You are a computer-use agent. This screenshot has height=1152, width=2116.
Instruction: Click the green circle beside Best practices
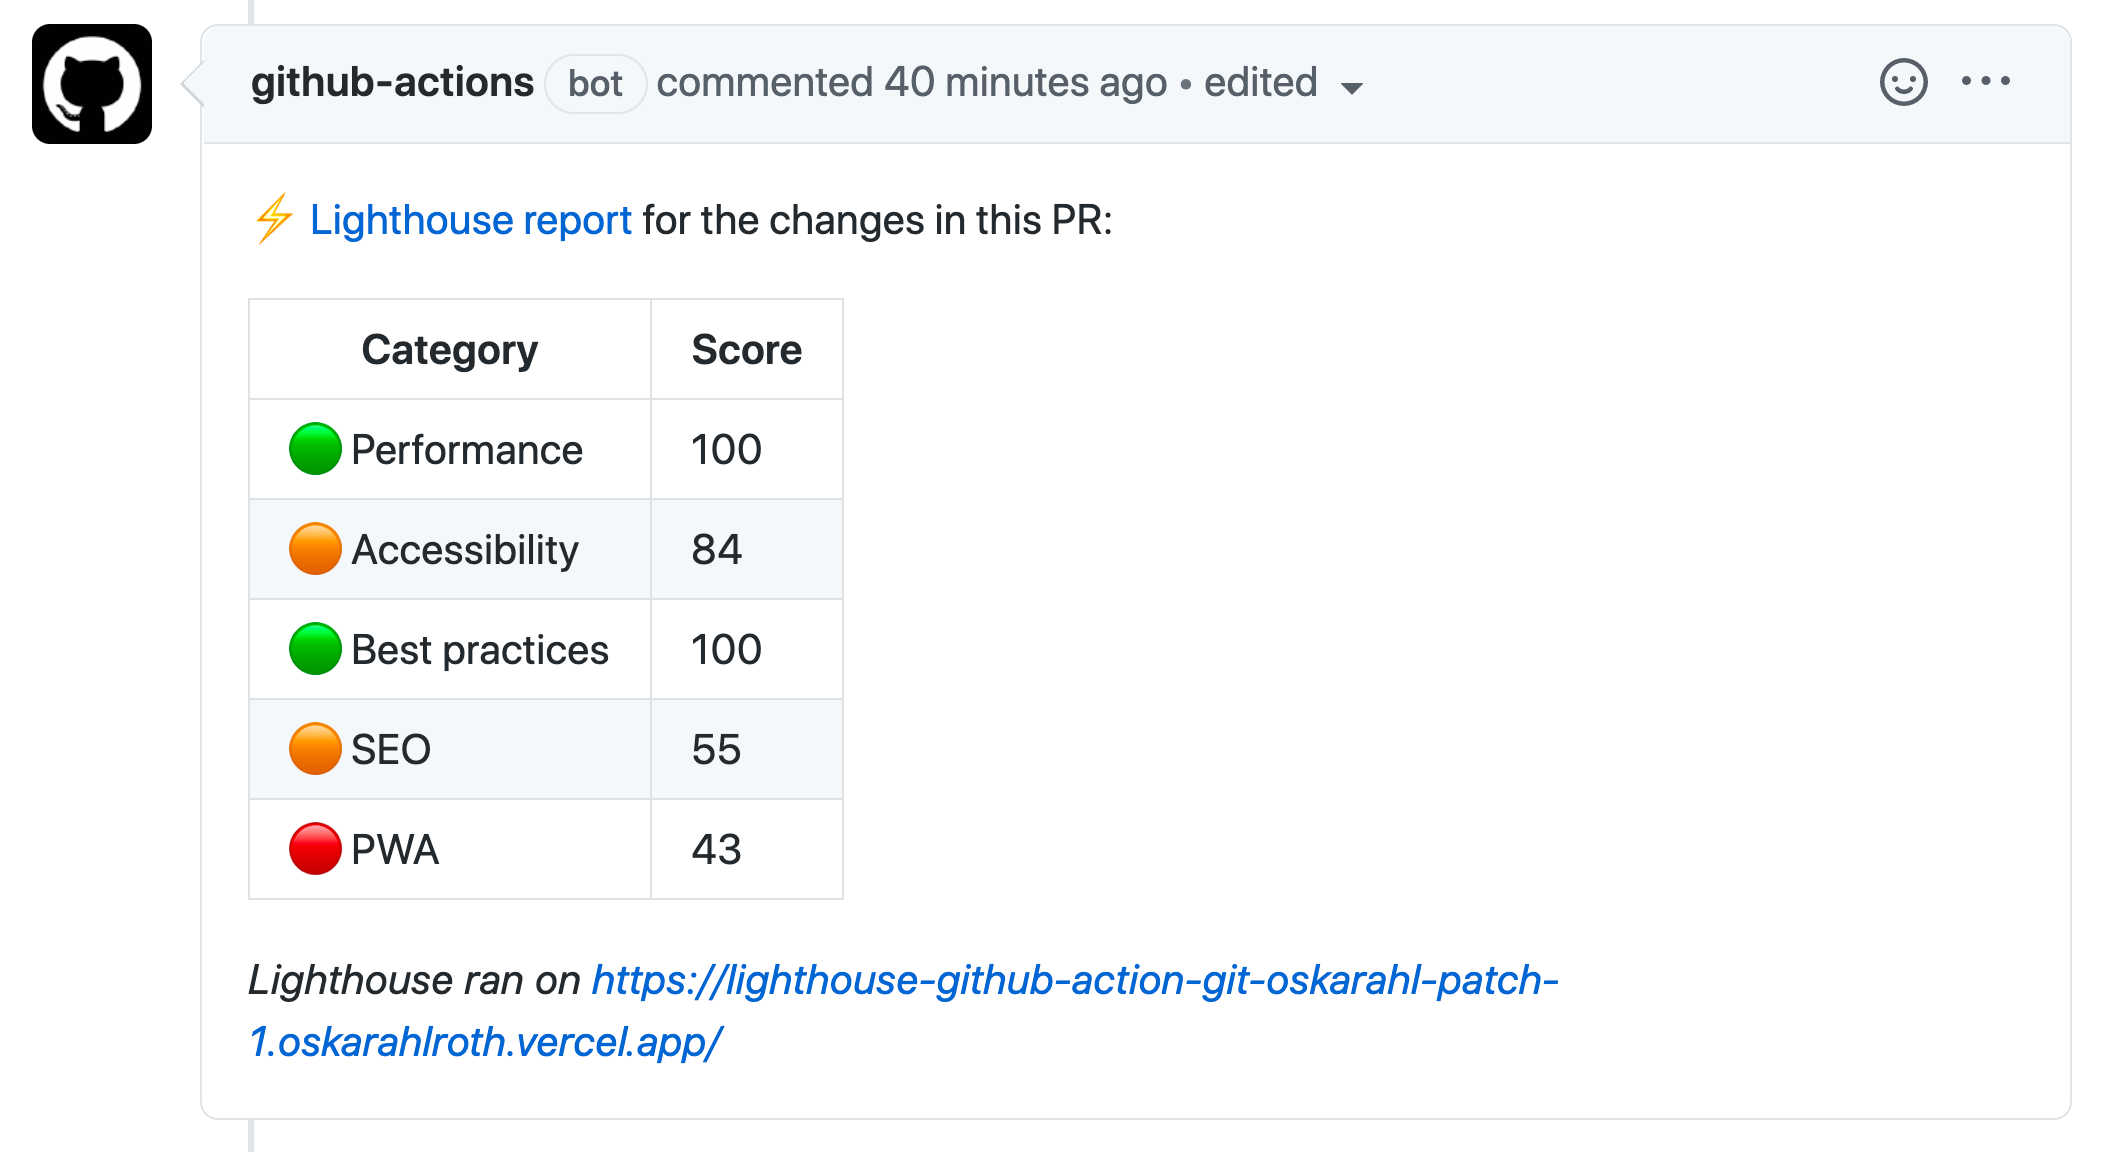(x=315, y=649)
